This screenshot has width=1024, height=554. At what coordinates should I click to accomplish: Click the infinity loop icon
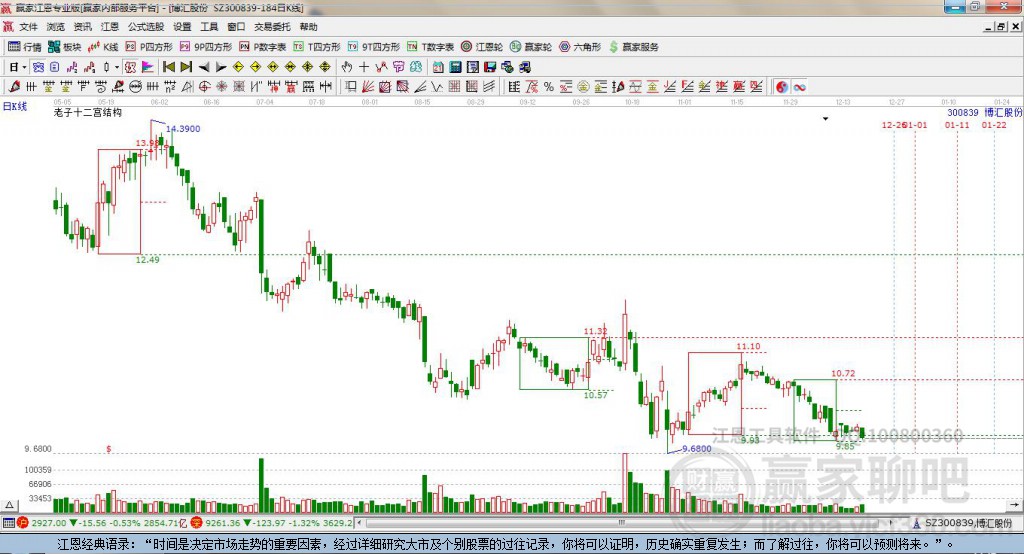click(799, 87)
